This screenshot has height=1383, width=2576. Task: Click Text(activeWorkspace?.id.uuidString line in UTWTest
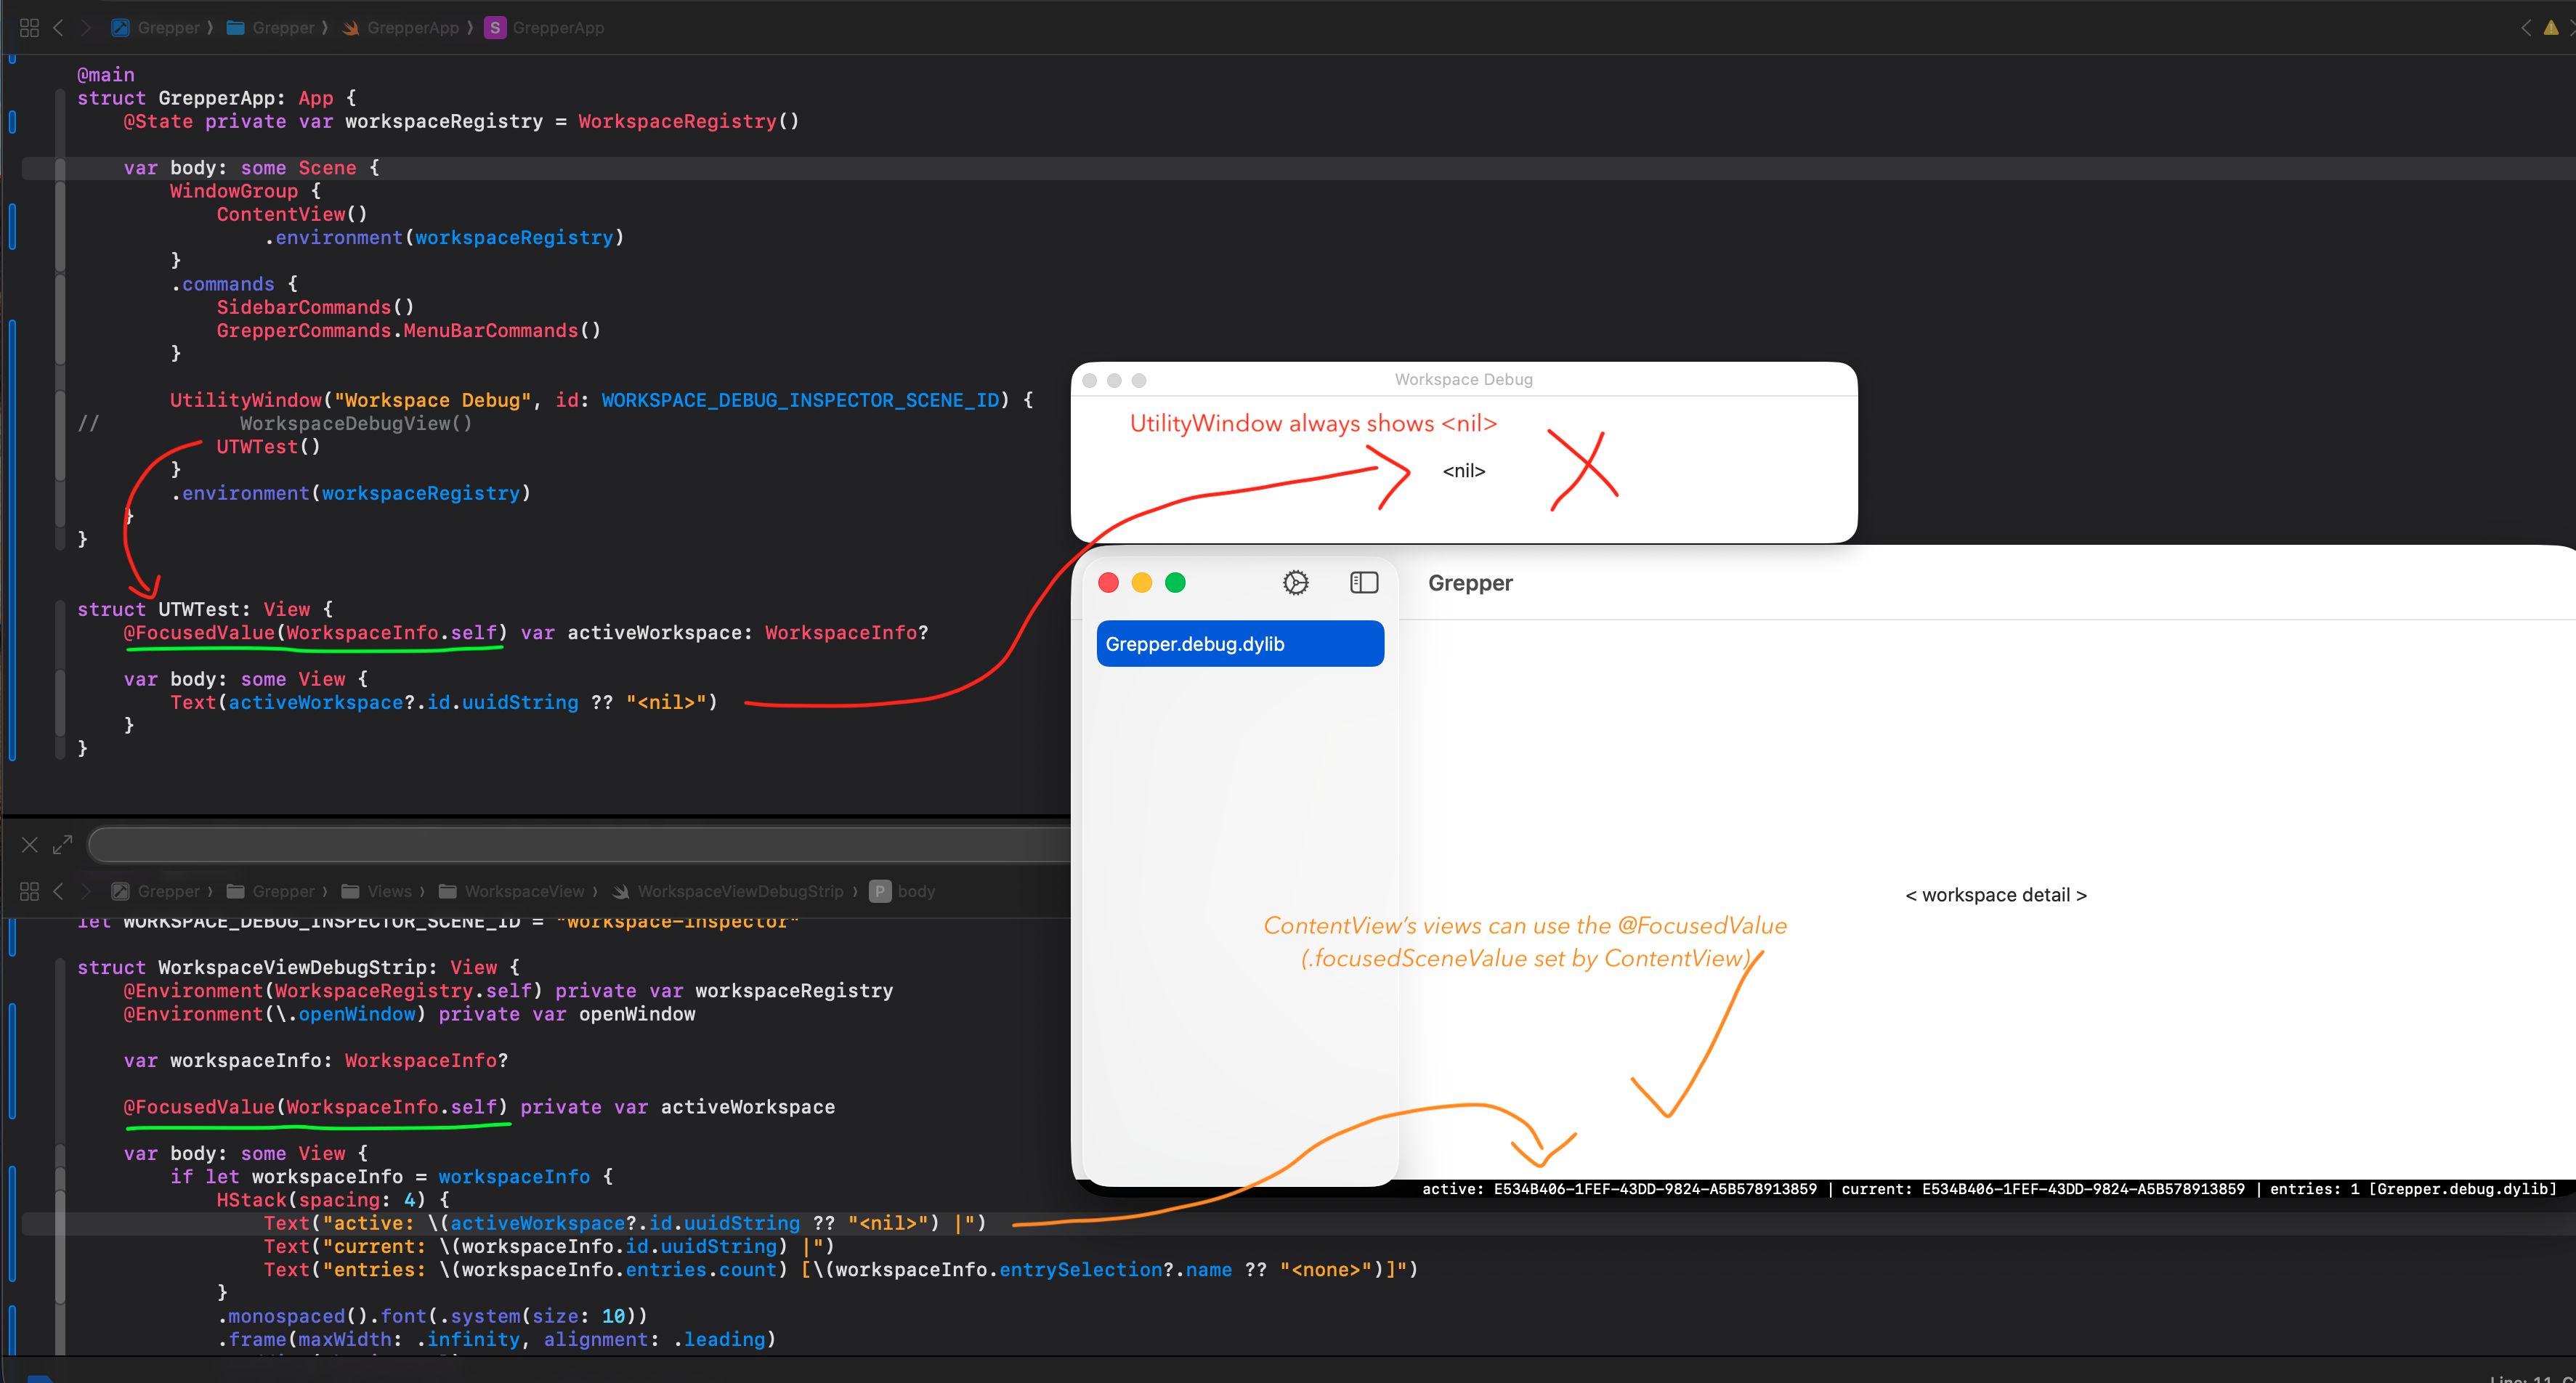[x=444, y=702]
